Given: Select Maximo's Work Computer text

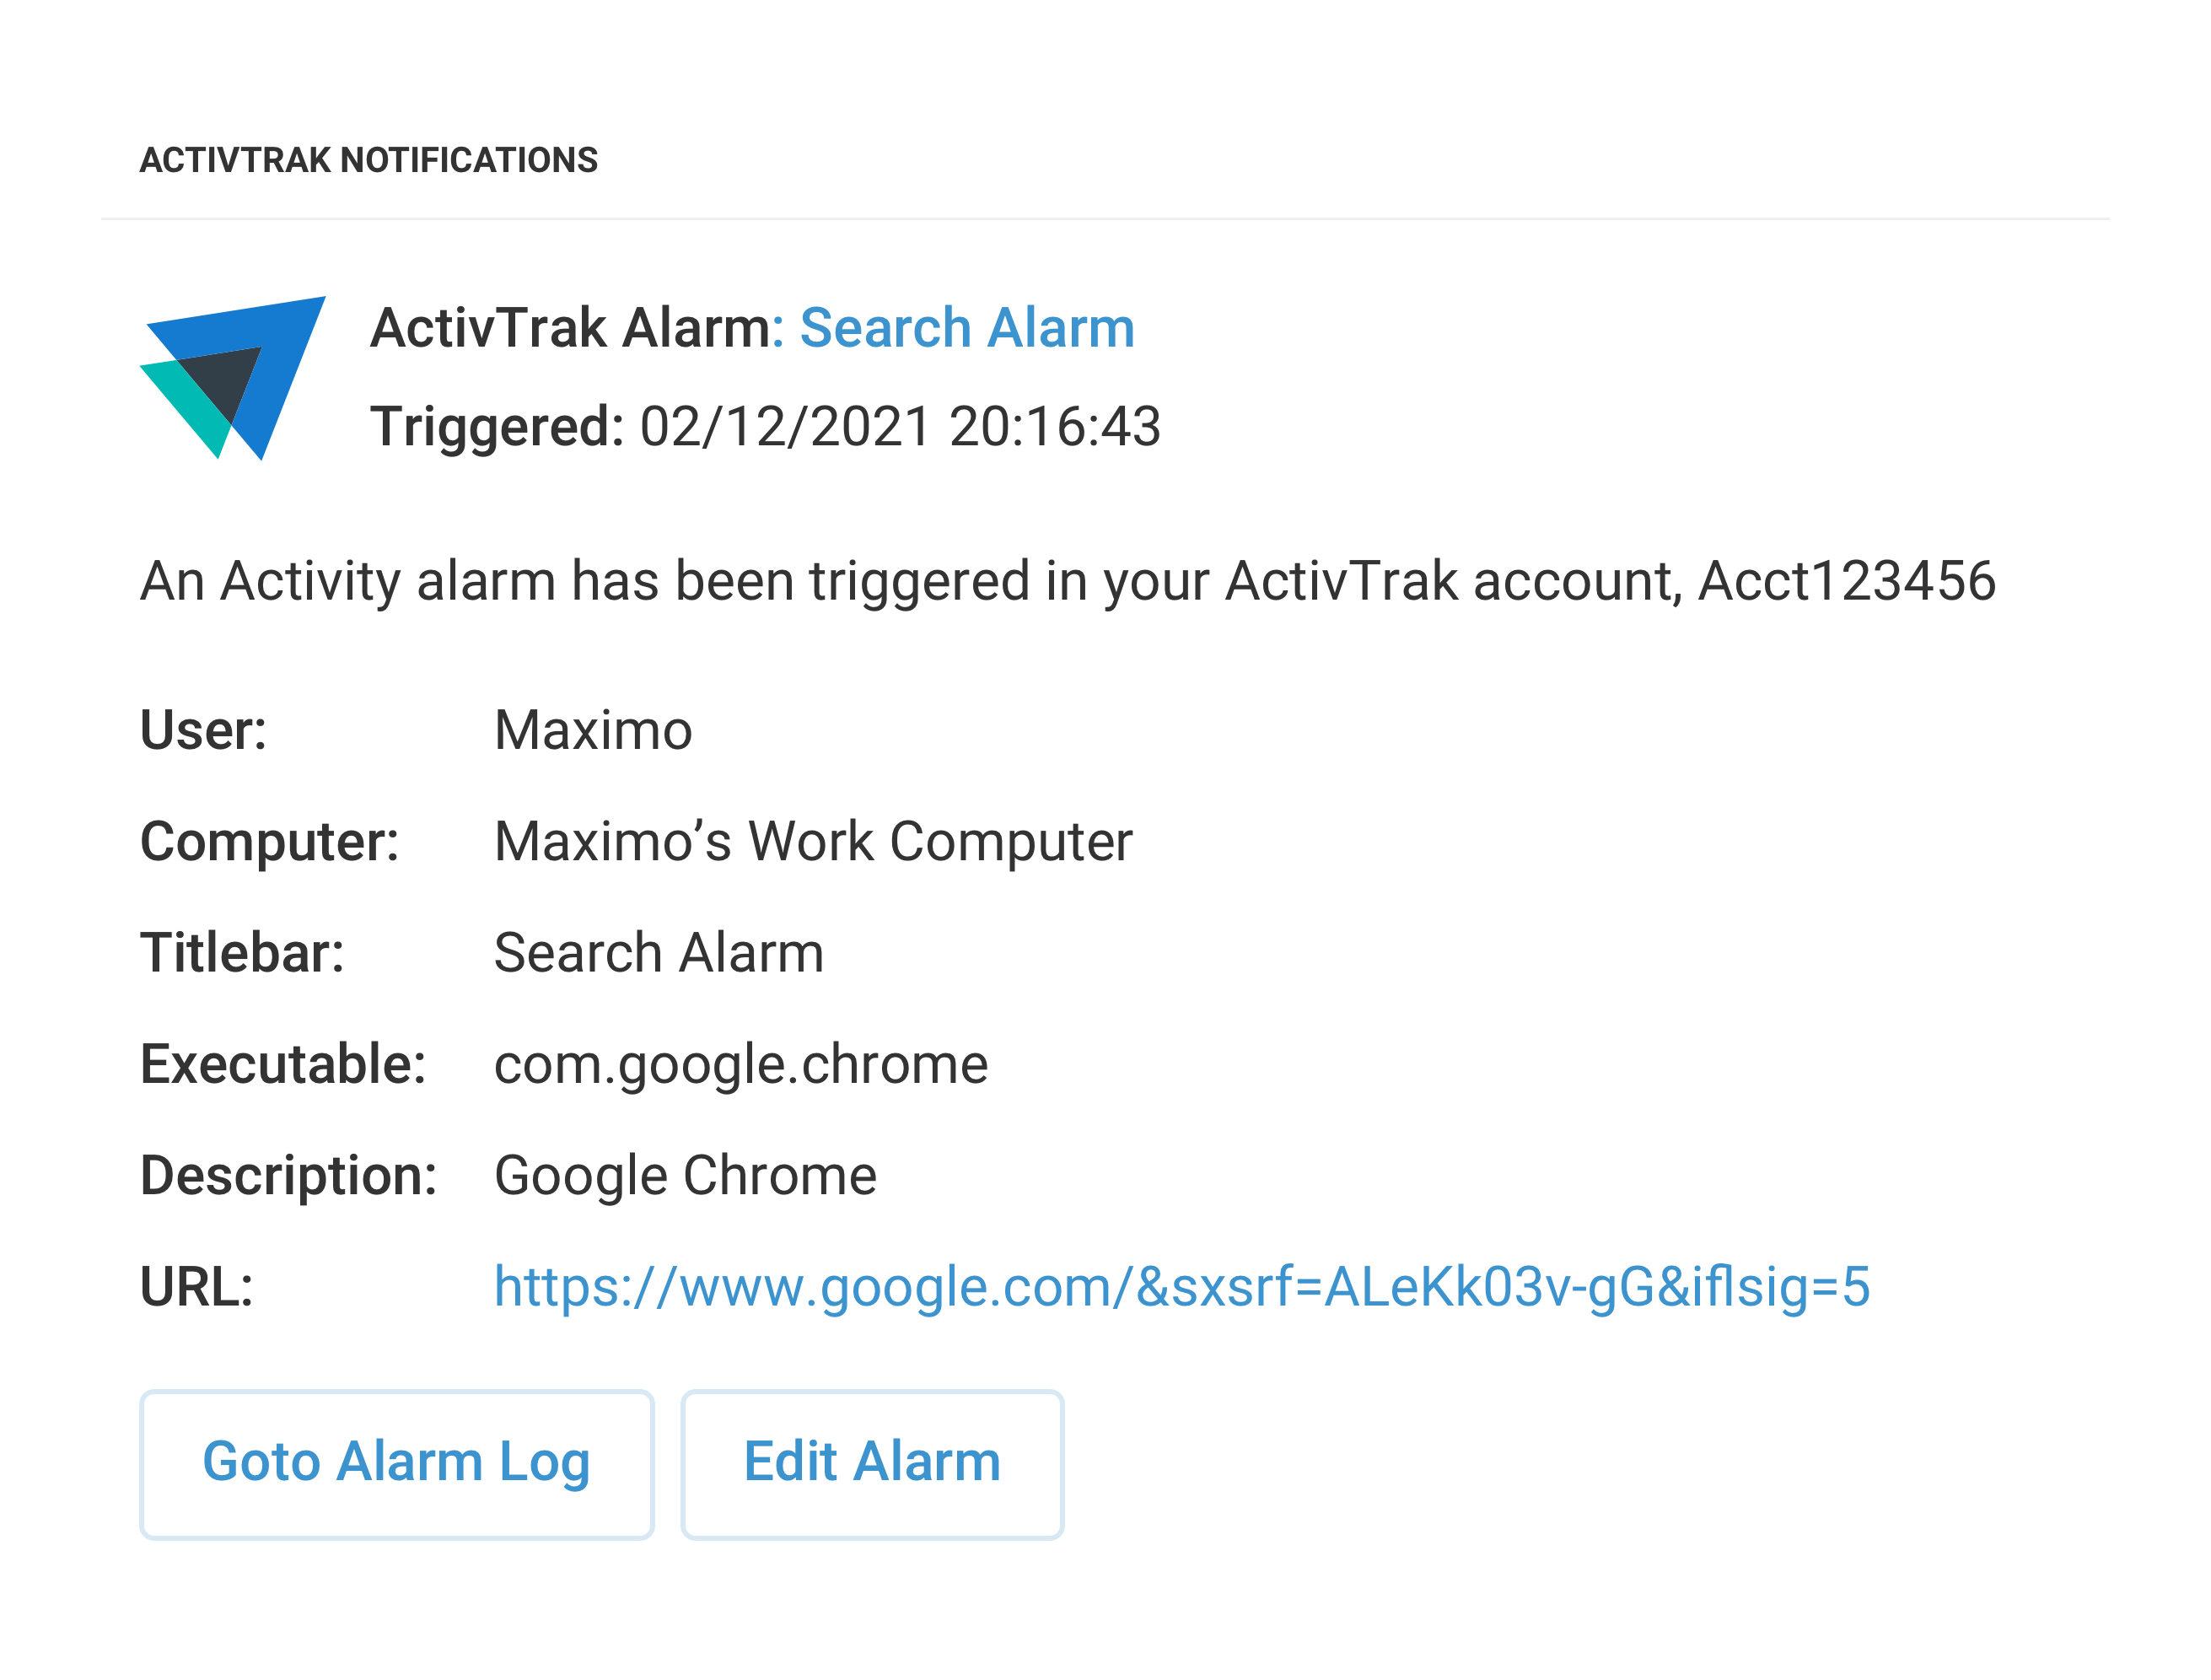Looking at the screenshot, I should pyautogui.click(x=812, y=841).
